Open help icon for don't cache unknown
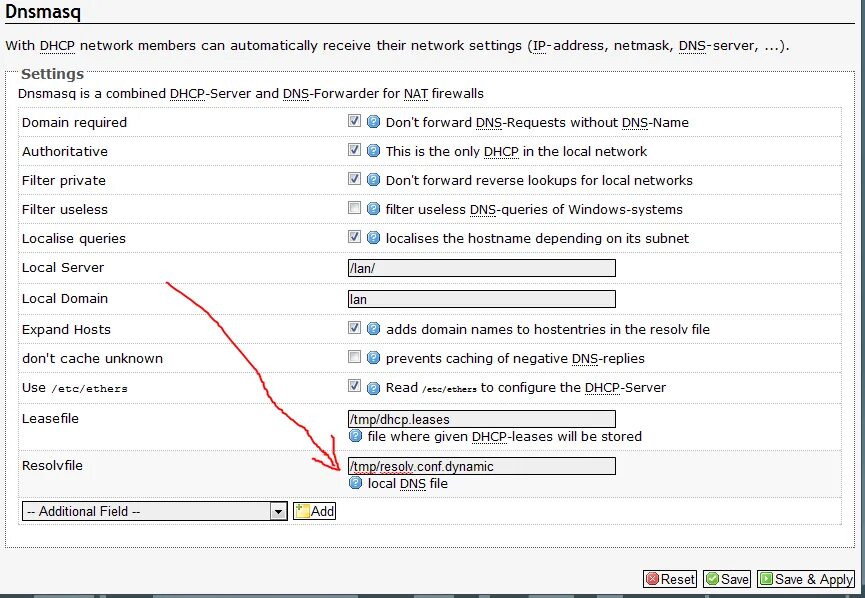The width and height of the screenshot is (865, 598). [x=373, y=357]
